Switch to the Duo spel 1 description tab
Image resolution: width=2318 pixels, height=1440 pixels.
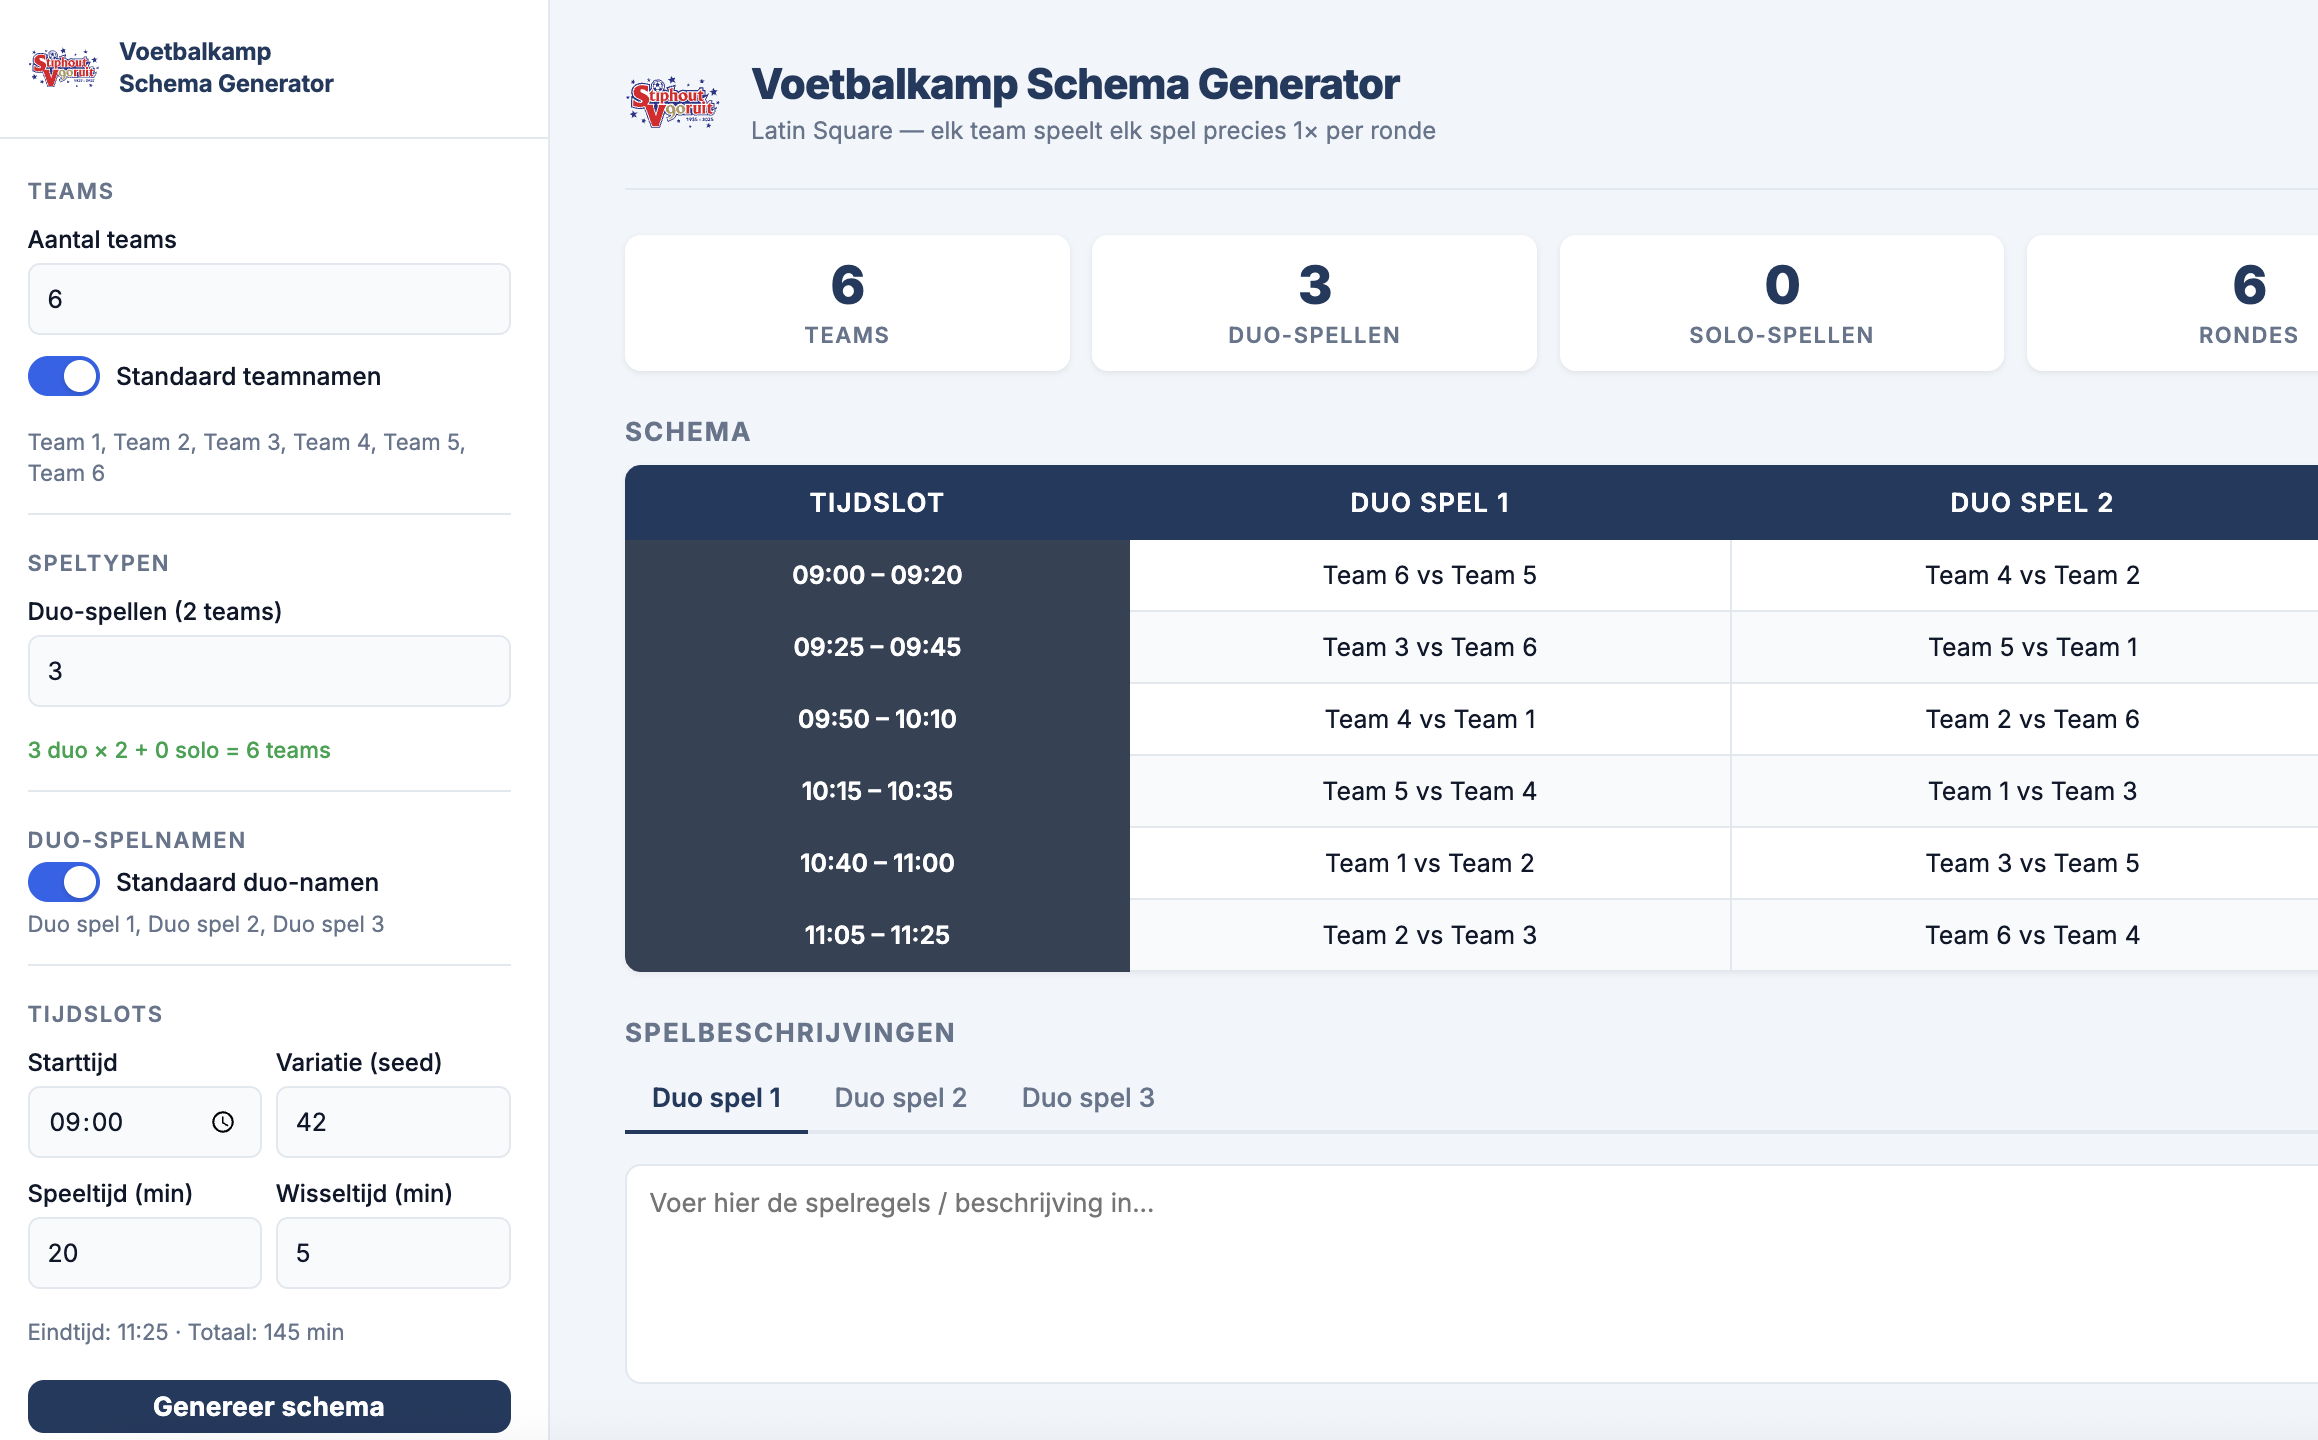[716, 1098]
